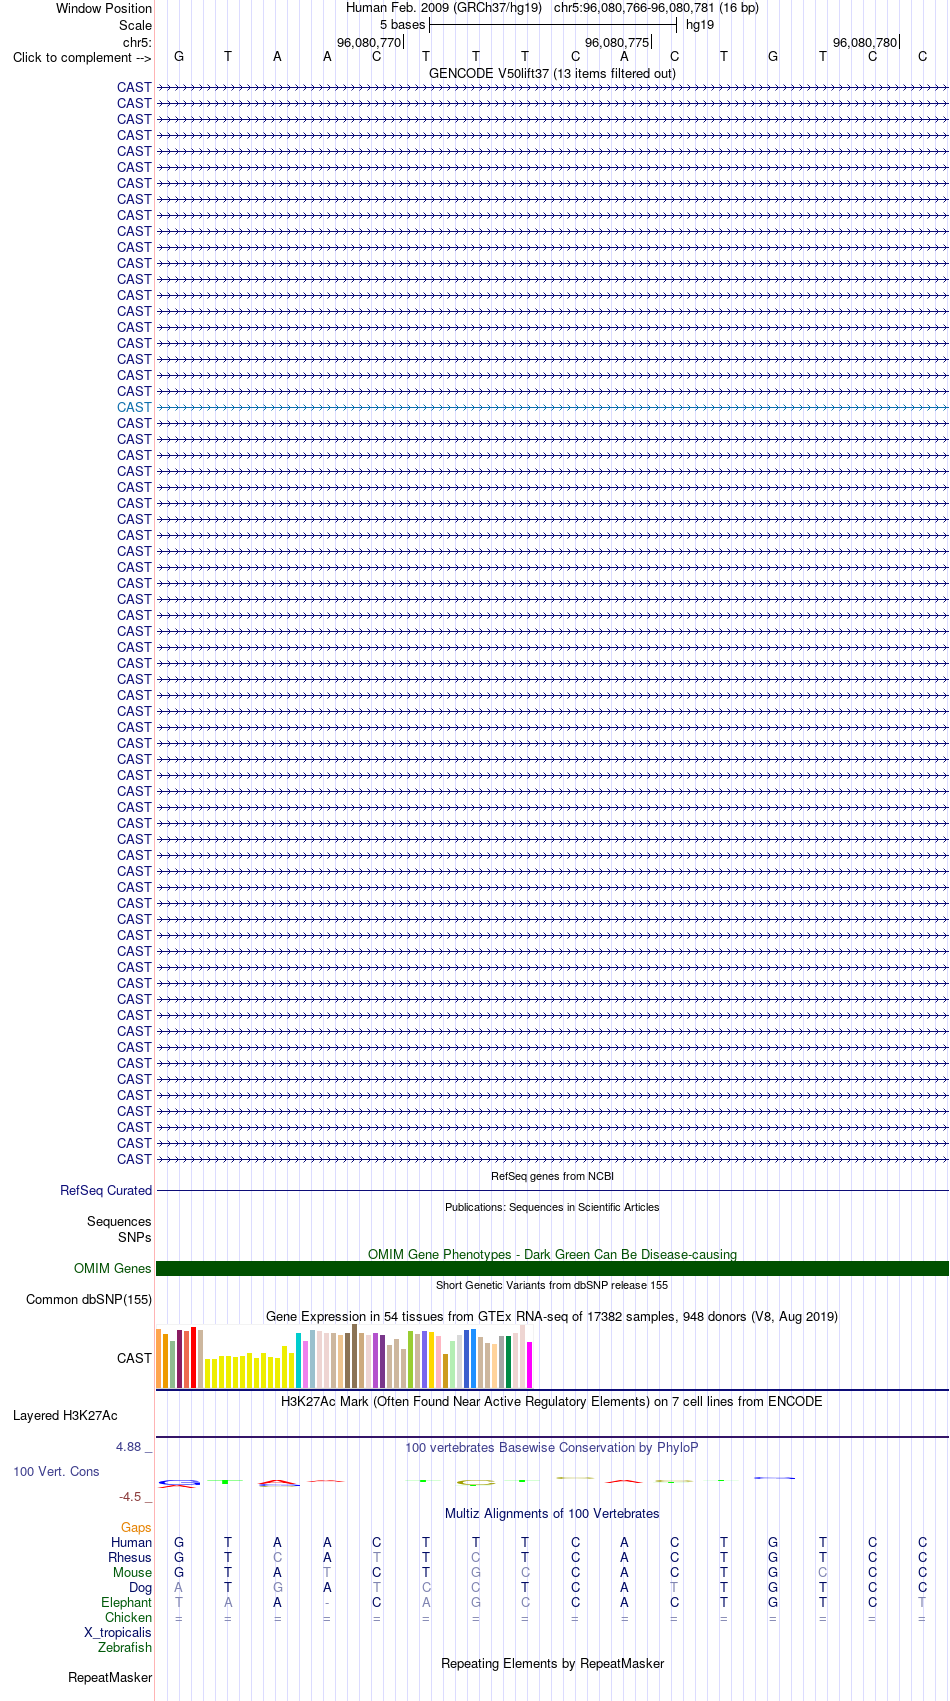950x1701 pixels.
Task: Click the 'Human Feb. 2009 (GRCh37/hg19)' header text
Action: click(444, 7)
